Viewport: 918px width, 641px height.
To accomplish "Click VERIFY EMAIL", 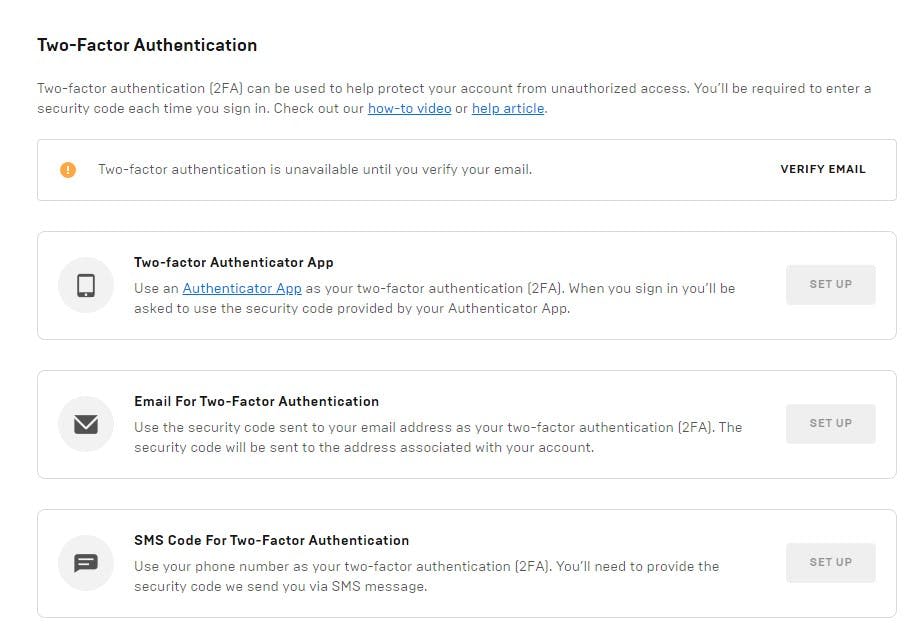I will [x=822, y=169].
